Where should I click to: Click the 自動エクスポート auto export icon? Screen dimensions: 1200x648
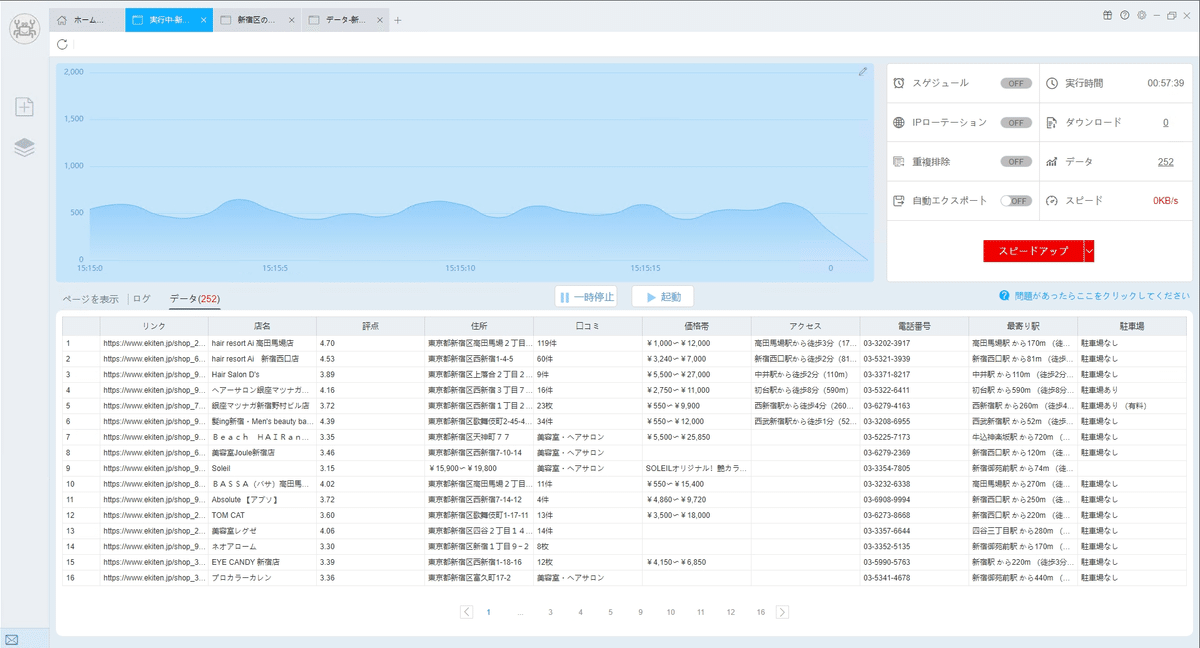click(899, 200)
